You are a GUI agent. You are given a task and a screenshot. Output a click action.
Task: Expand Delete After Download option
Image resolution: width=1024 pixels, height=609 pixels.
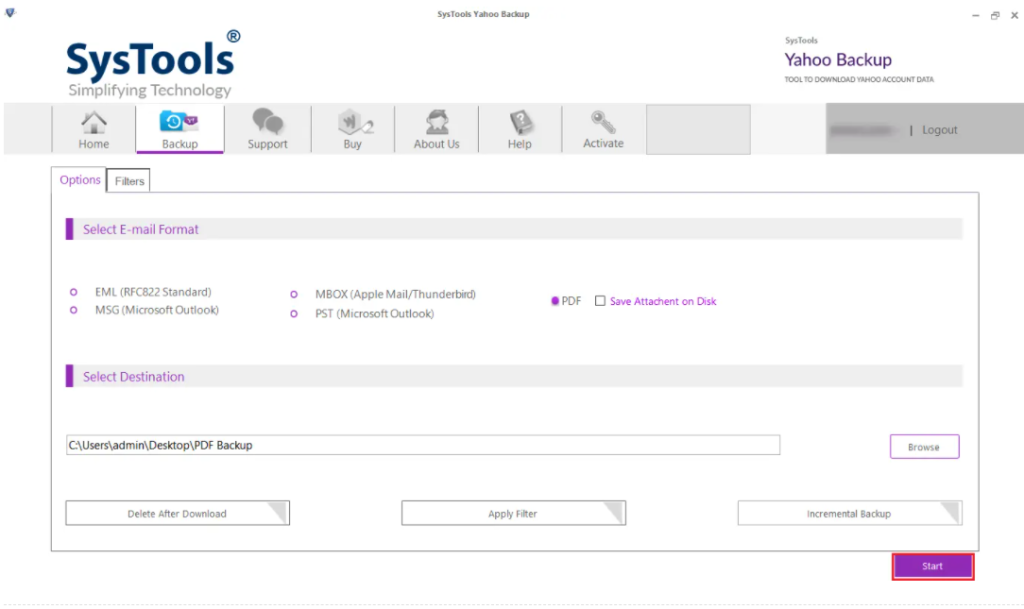178,513
